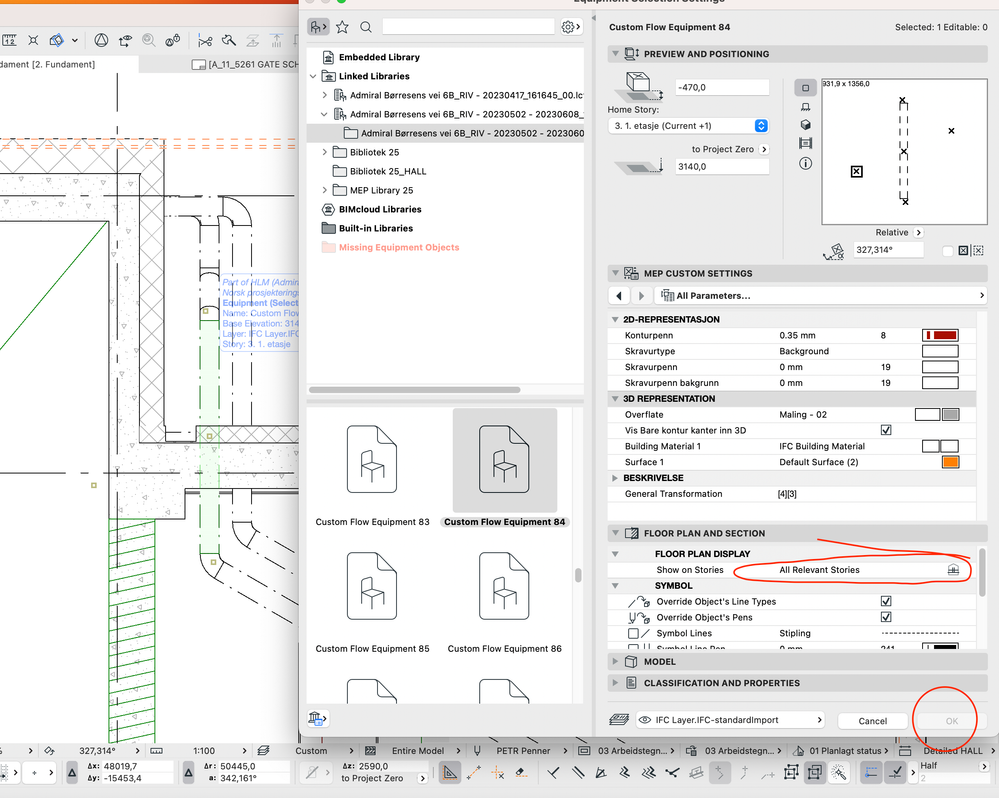Toggle Vis Bare kontur kanter inn 3D checkbox
This screenshot has width=999, height=798.
(884, 430)
